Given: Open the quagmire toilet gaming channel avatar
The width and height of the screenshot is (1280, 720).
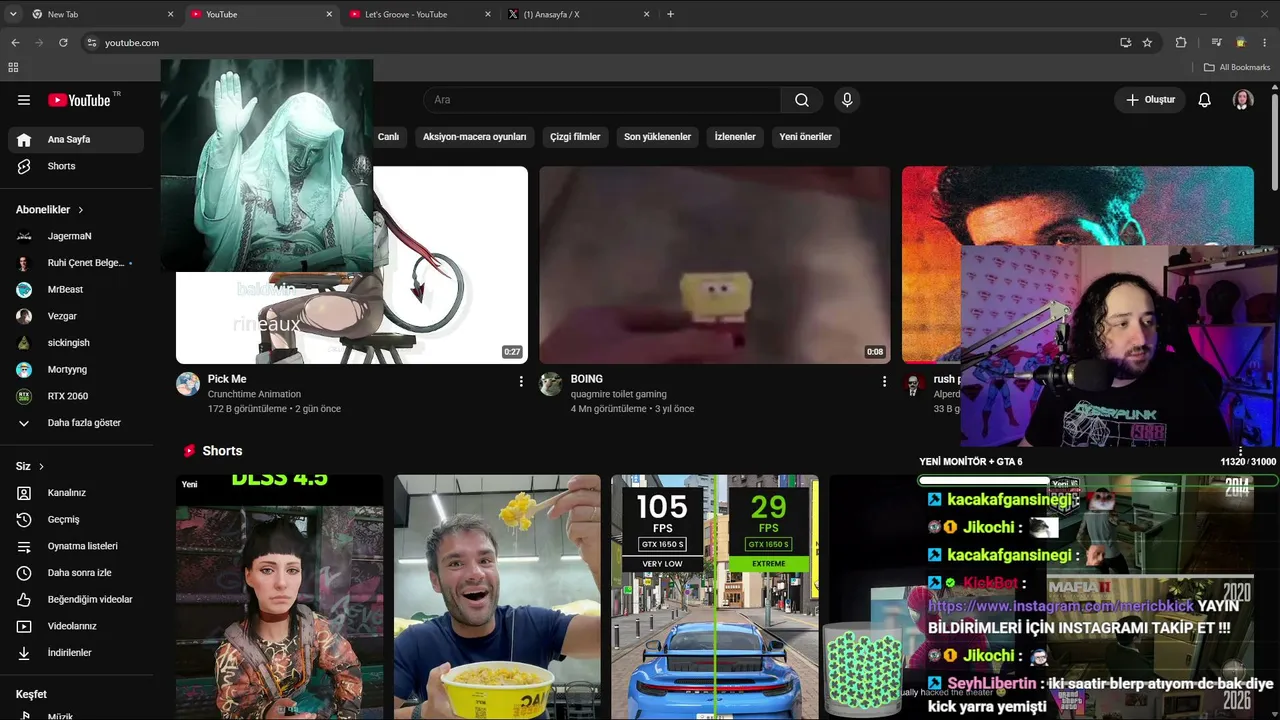Looking at the screenshot, I should [x=551, y=384].
